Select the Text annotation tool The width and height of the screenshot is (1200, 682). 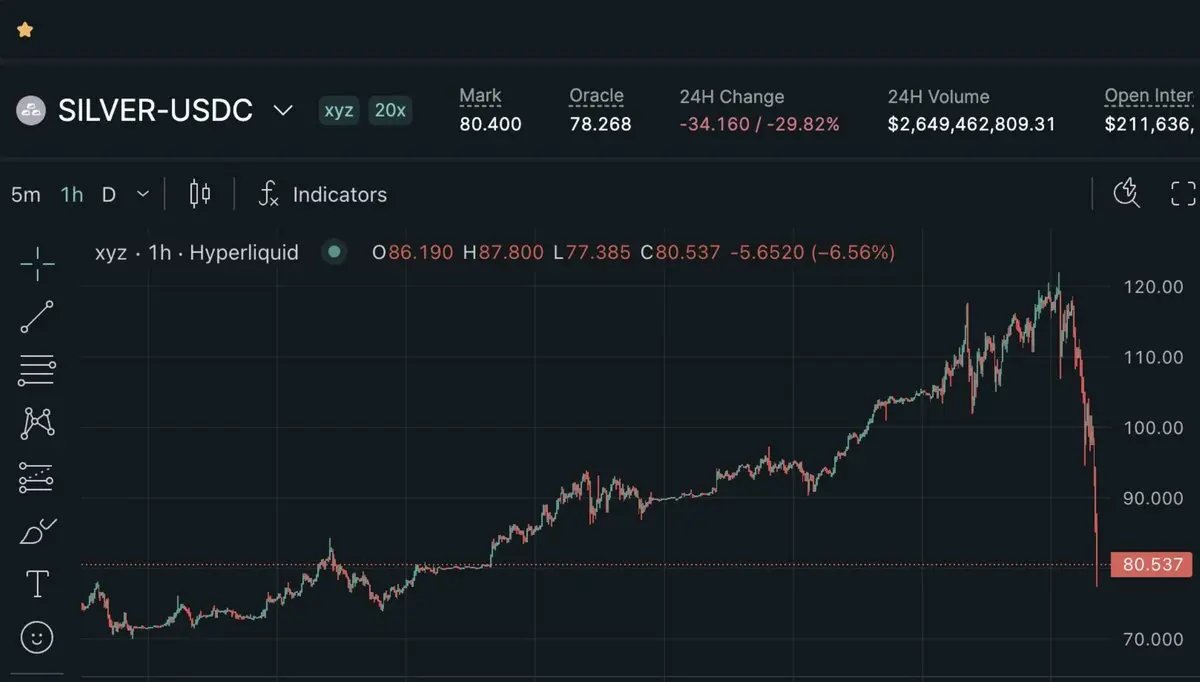(37, 584)
